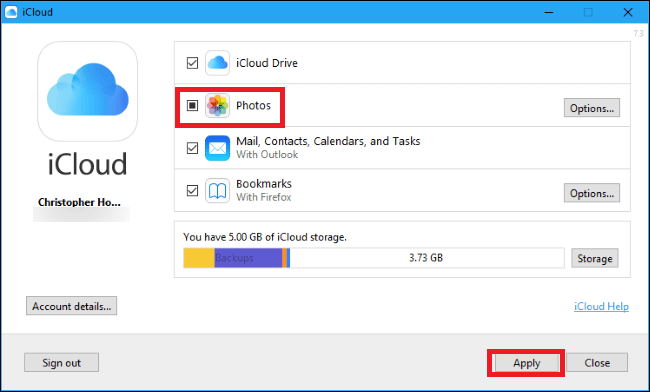
Task: Click the 'Photos' label
Action: coord(253,105)
